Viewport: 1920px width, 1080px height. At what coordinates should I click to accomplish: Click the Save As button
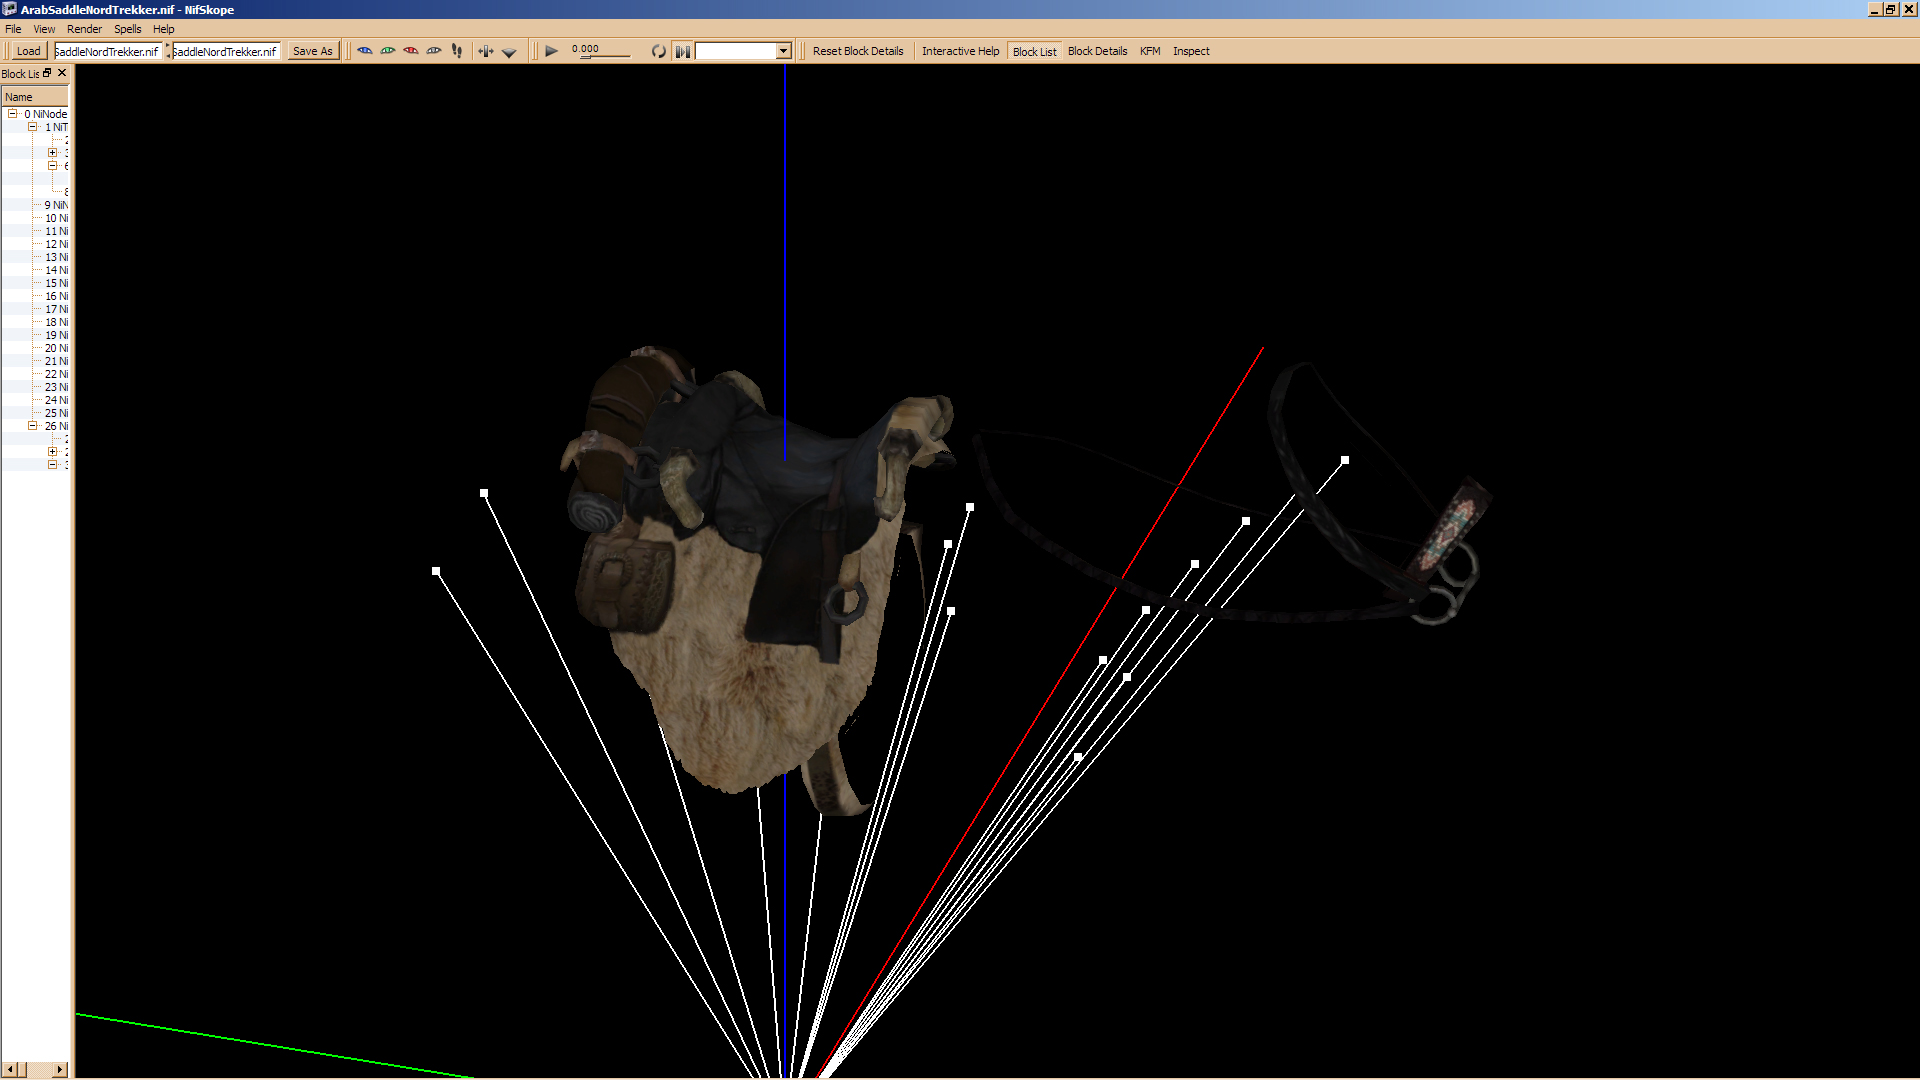[313, 51]
